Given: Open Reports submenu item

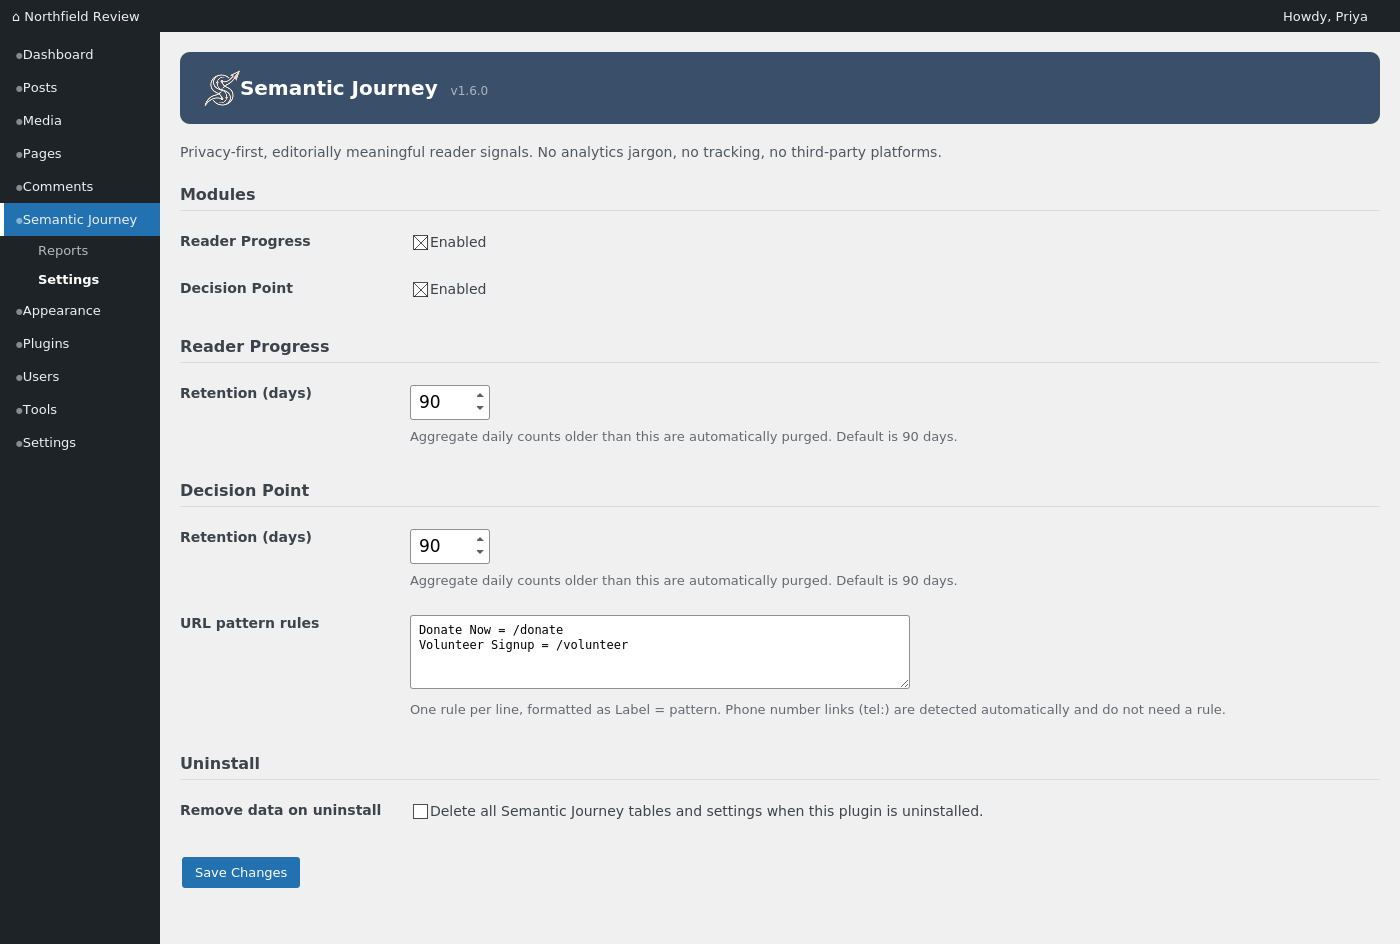Looking at the screenshot, I should click(x=63, y=251).
